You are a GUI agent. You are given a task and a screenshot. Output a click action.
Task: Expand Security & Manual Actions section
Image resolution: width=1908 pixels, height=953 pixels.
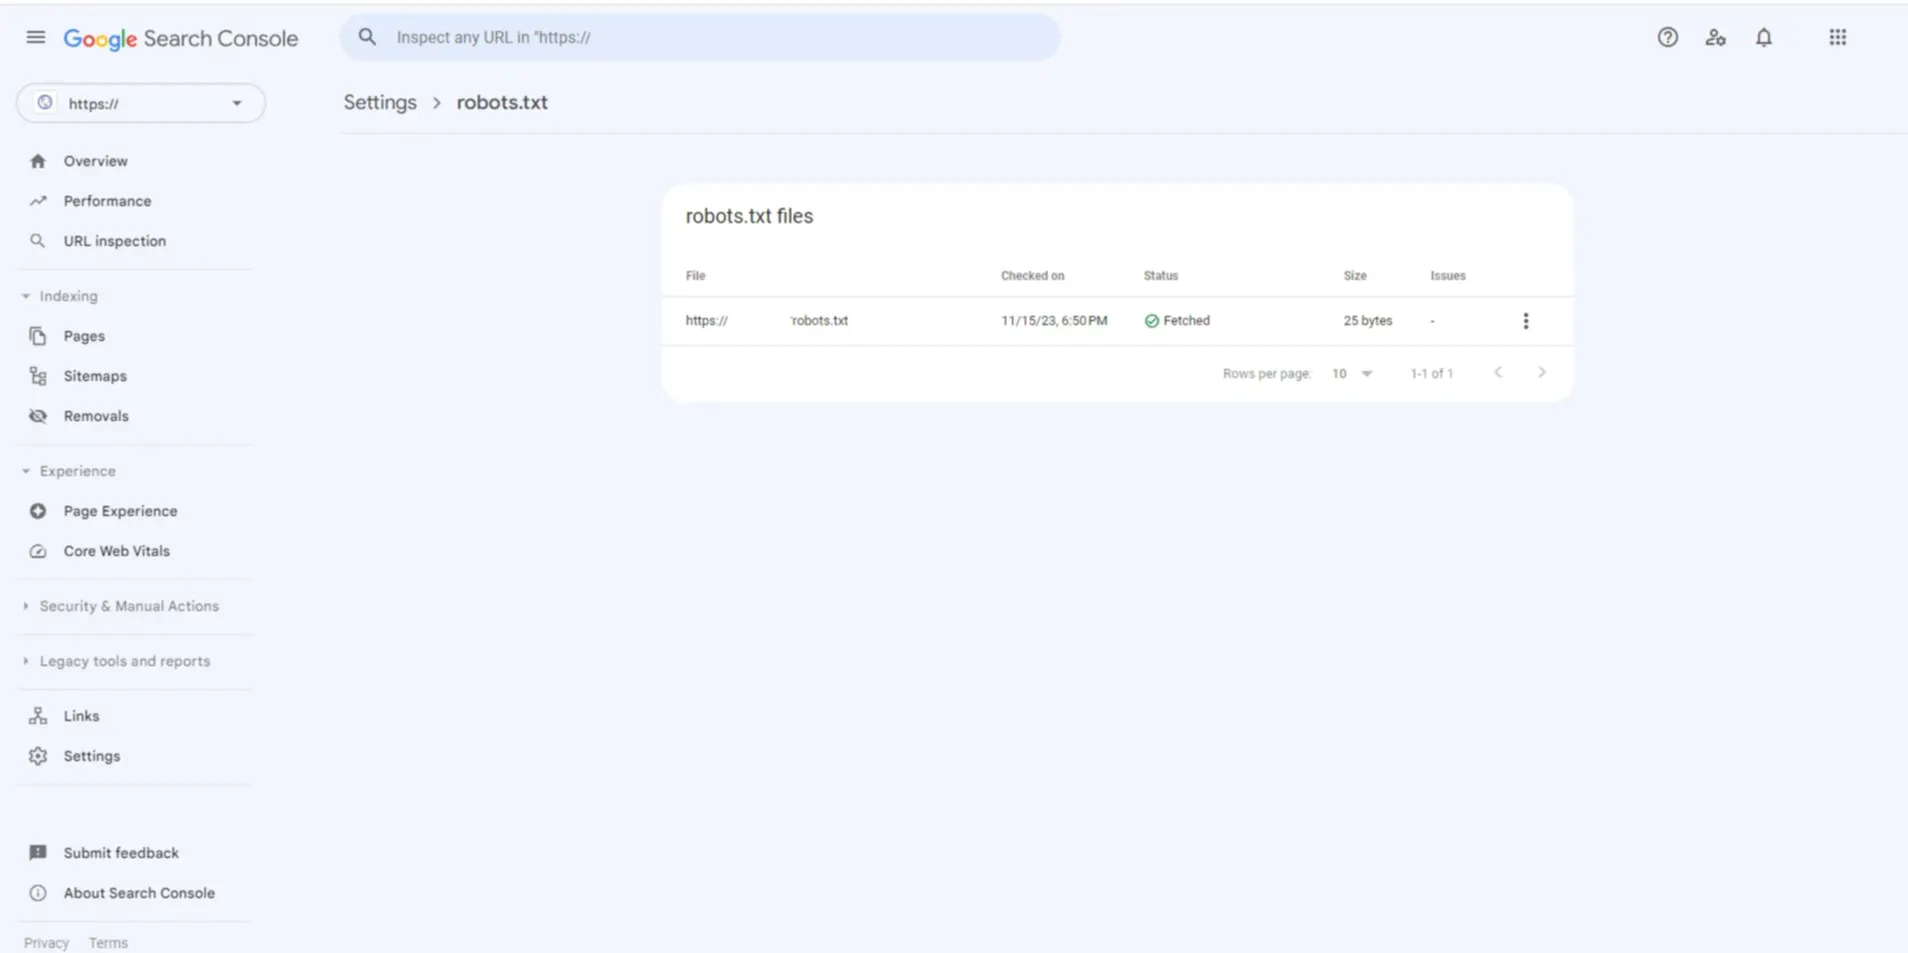click(26, 606)
